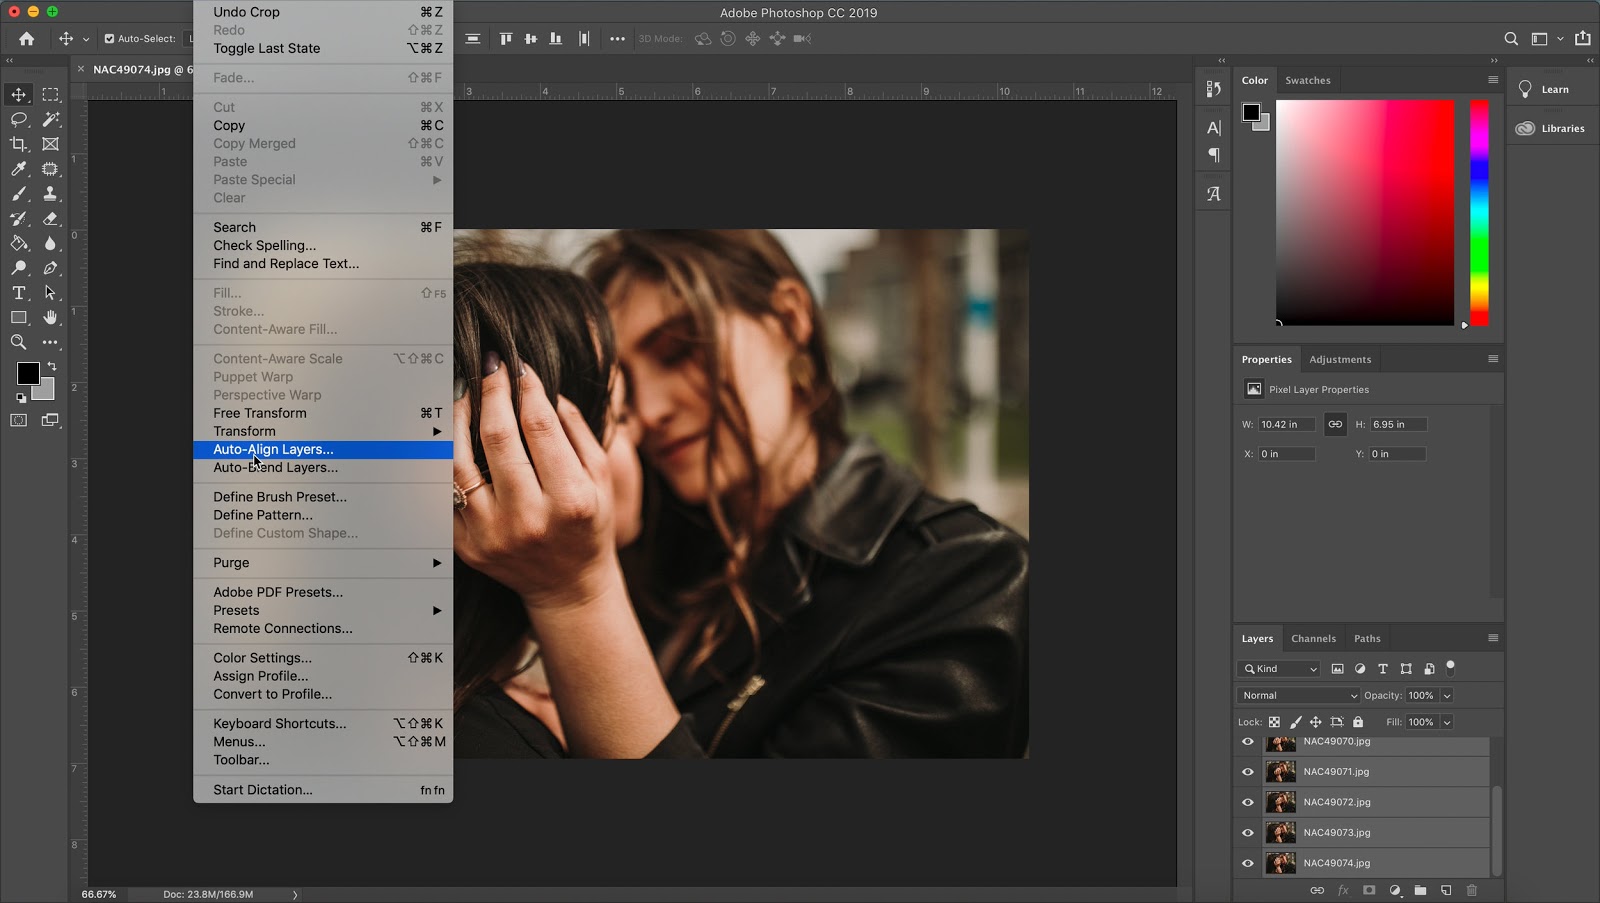Select the Horizontal Type tool
Screen dimensions: 1600x903
click(18, 293)
